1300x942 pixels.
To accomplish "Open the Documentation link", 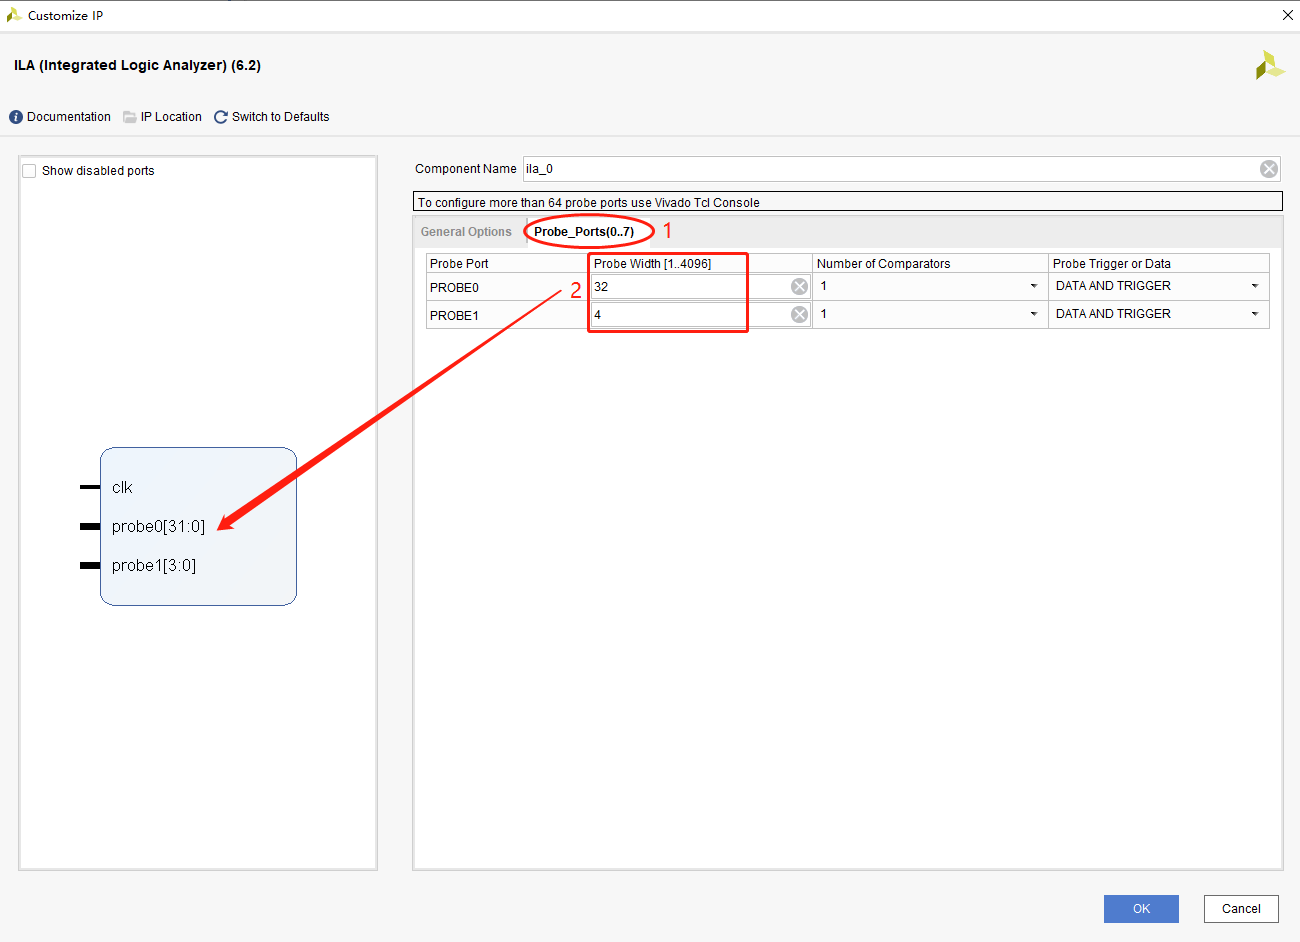I will click(x=69, y=117).
